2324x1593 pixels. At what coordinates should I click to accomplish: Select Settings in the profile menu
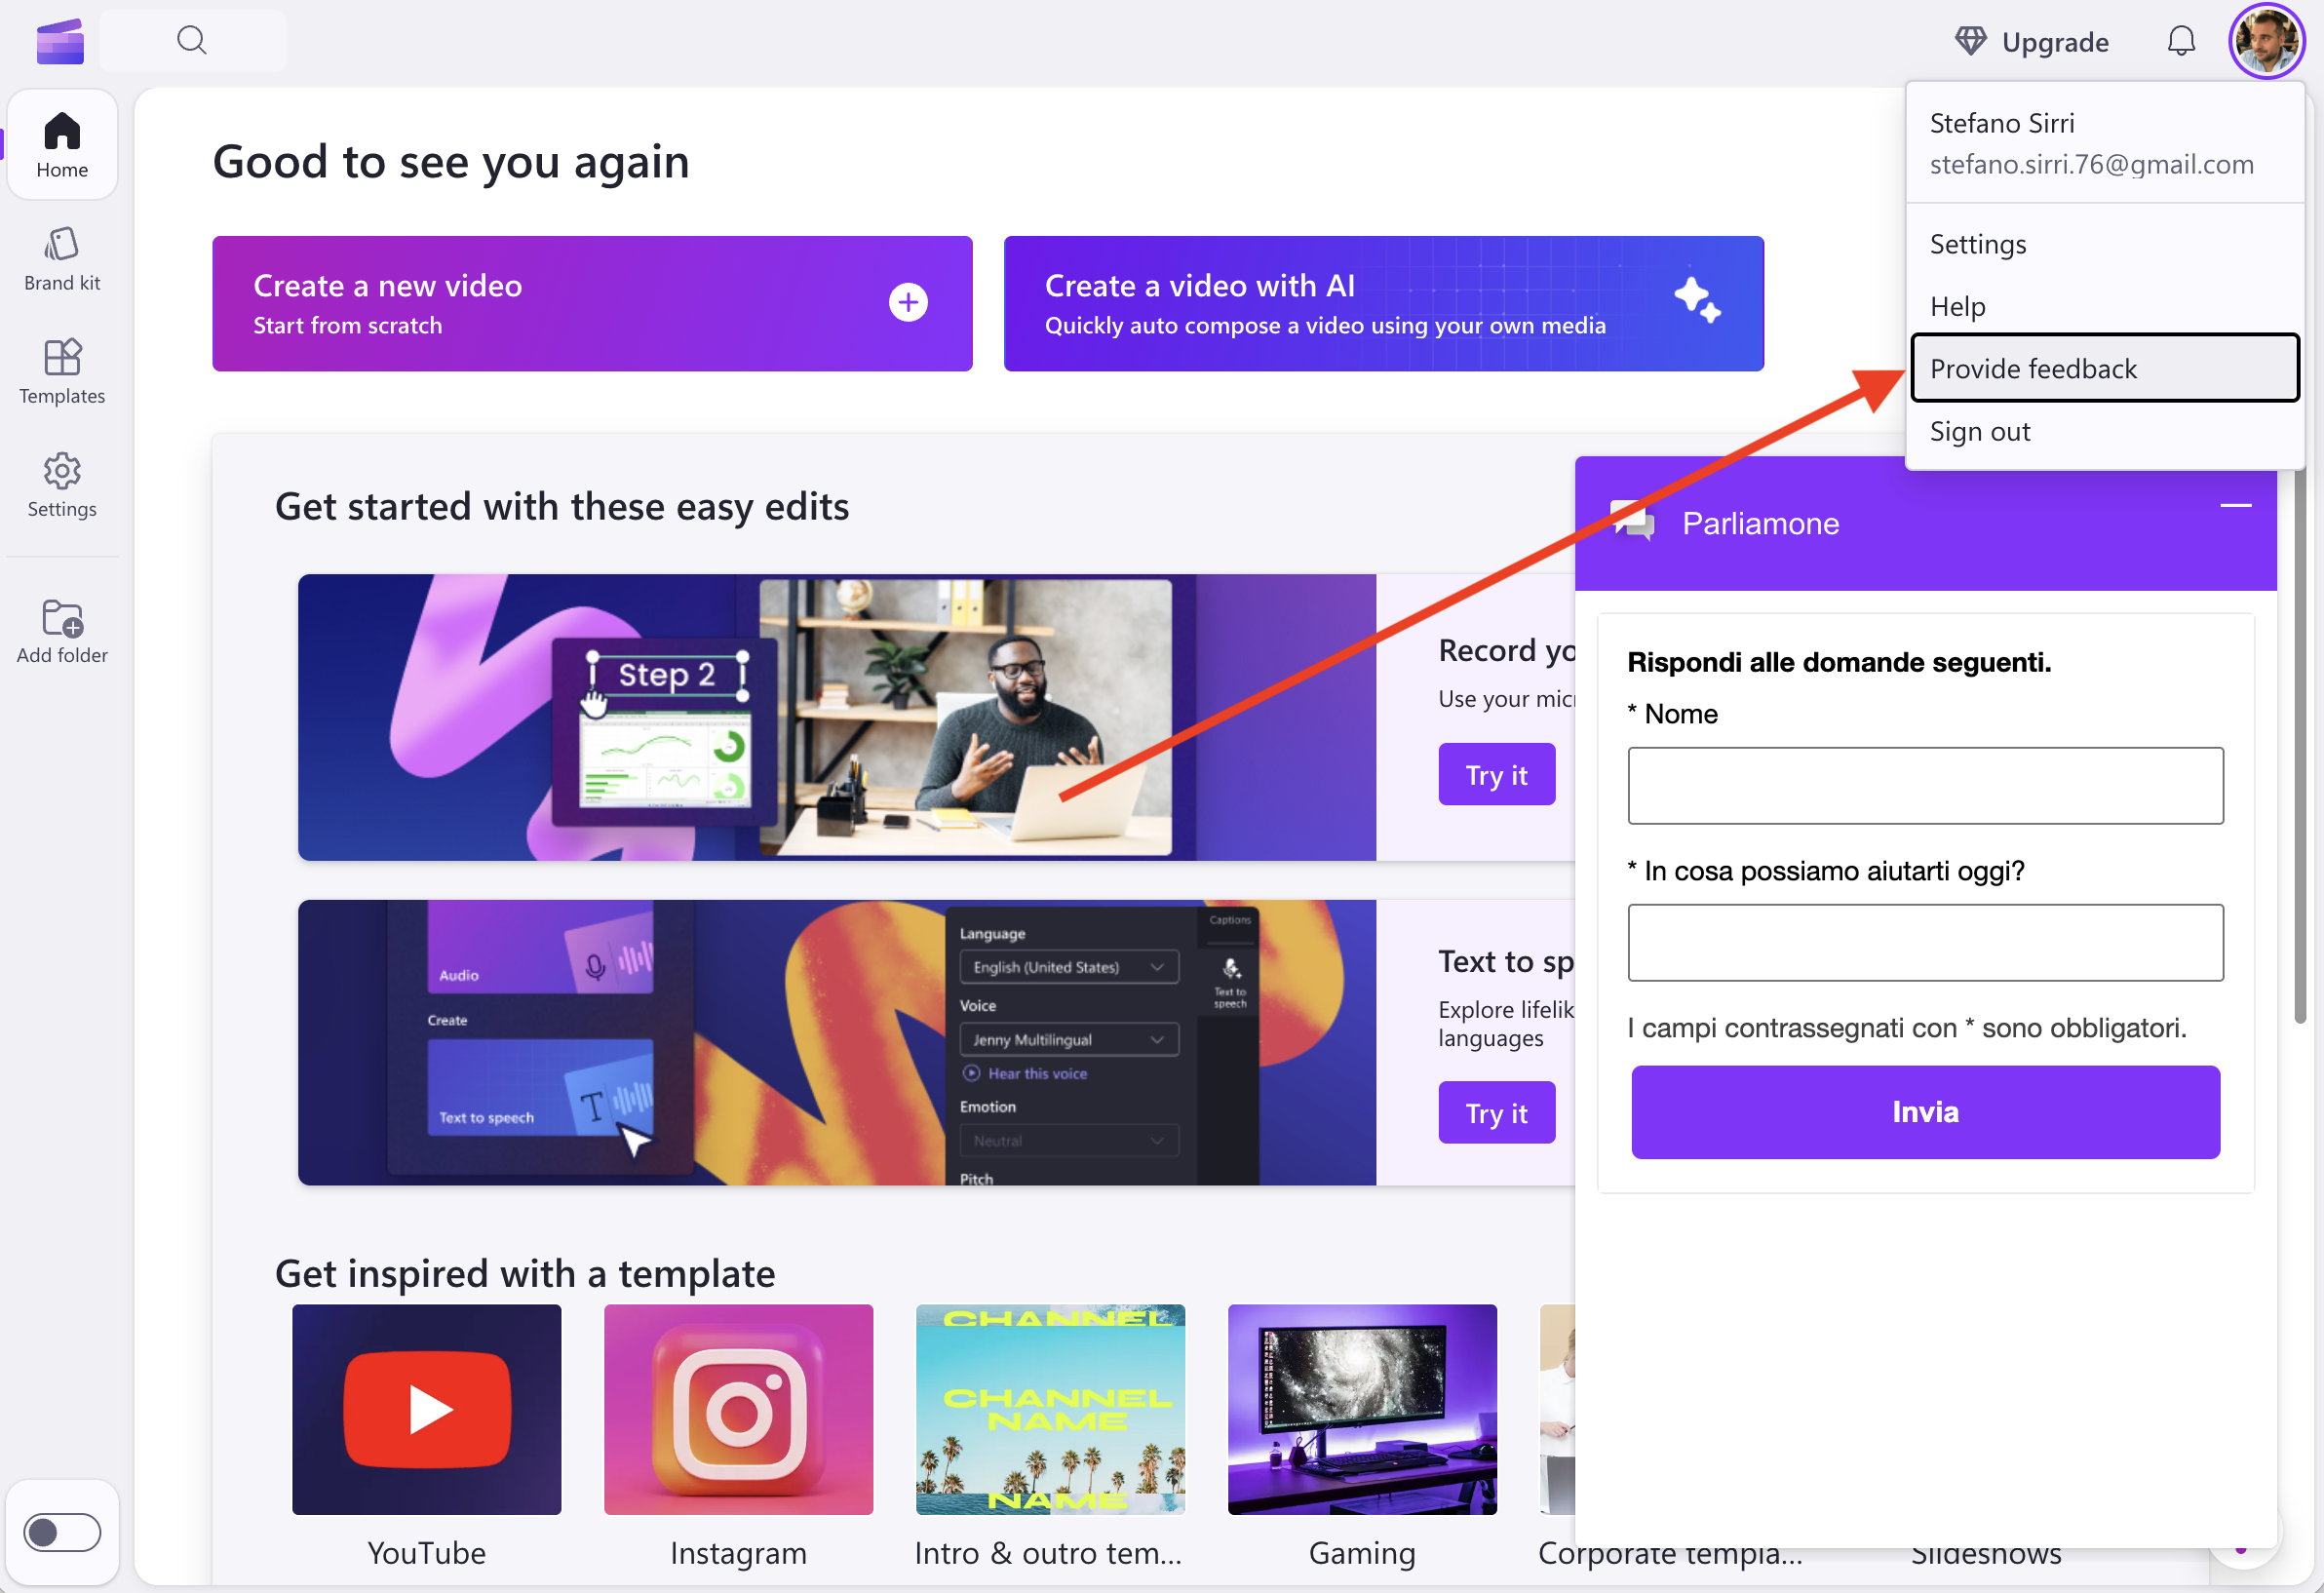click(x=2104, y=244)
